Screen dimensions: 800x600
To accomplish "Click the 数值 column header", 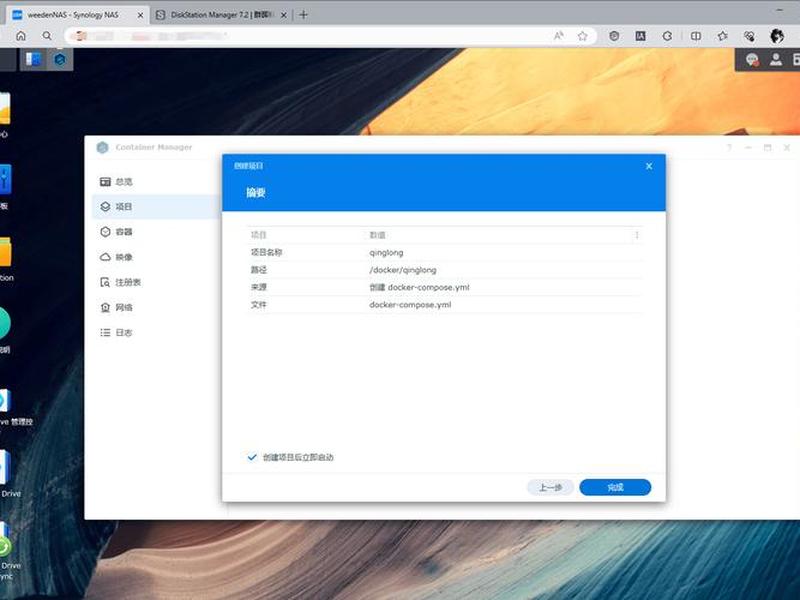I will [x=378, y=235].
